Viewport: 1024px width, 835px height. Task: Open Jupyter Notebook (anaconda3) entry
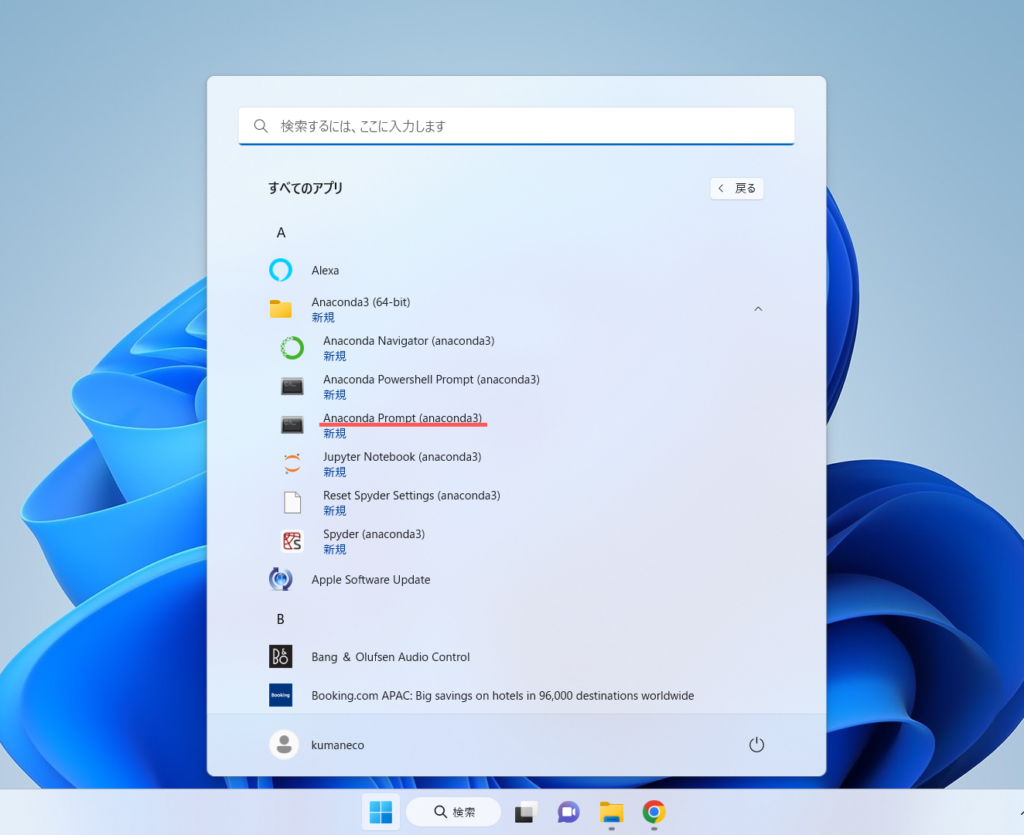402,457
